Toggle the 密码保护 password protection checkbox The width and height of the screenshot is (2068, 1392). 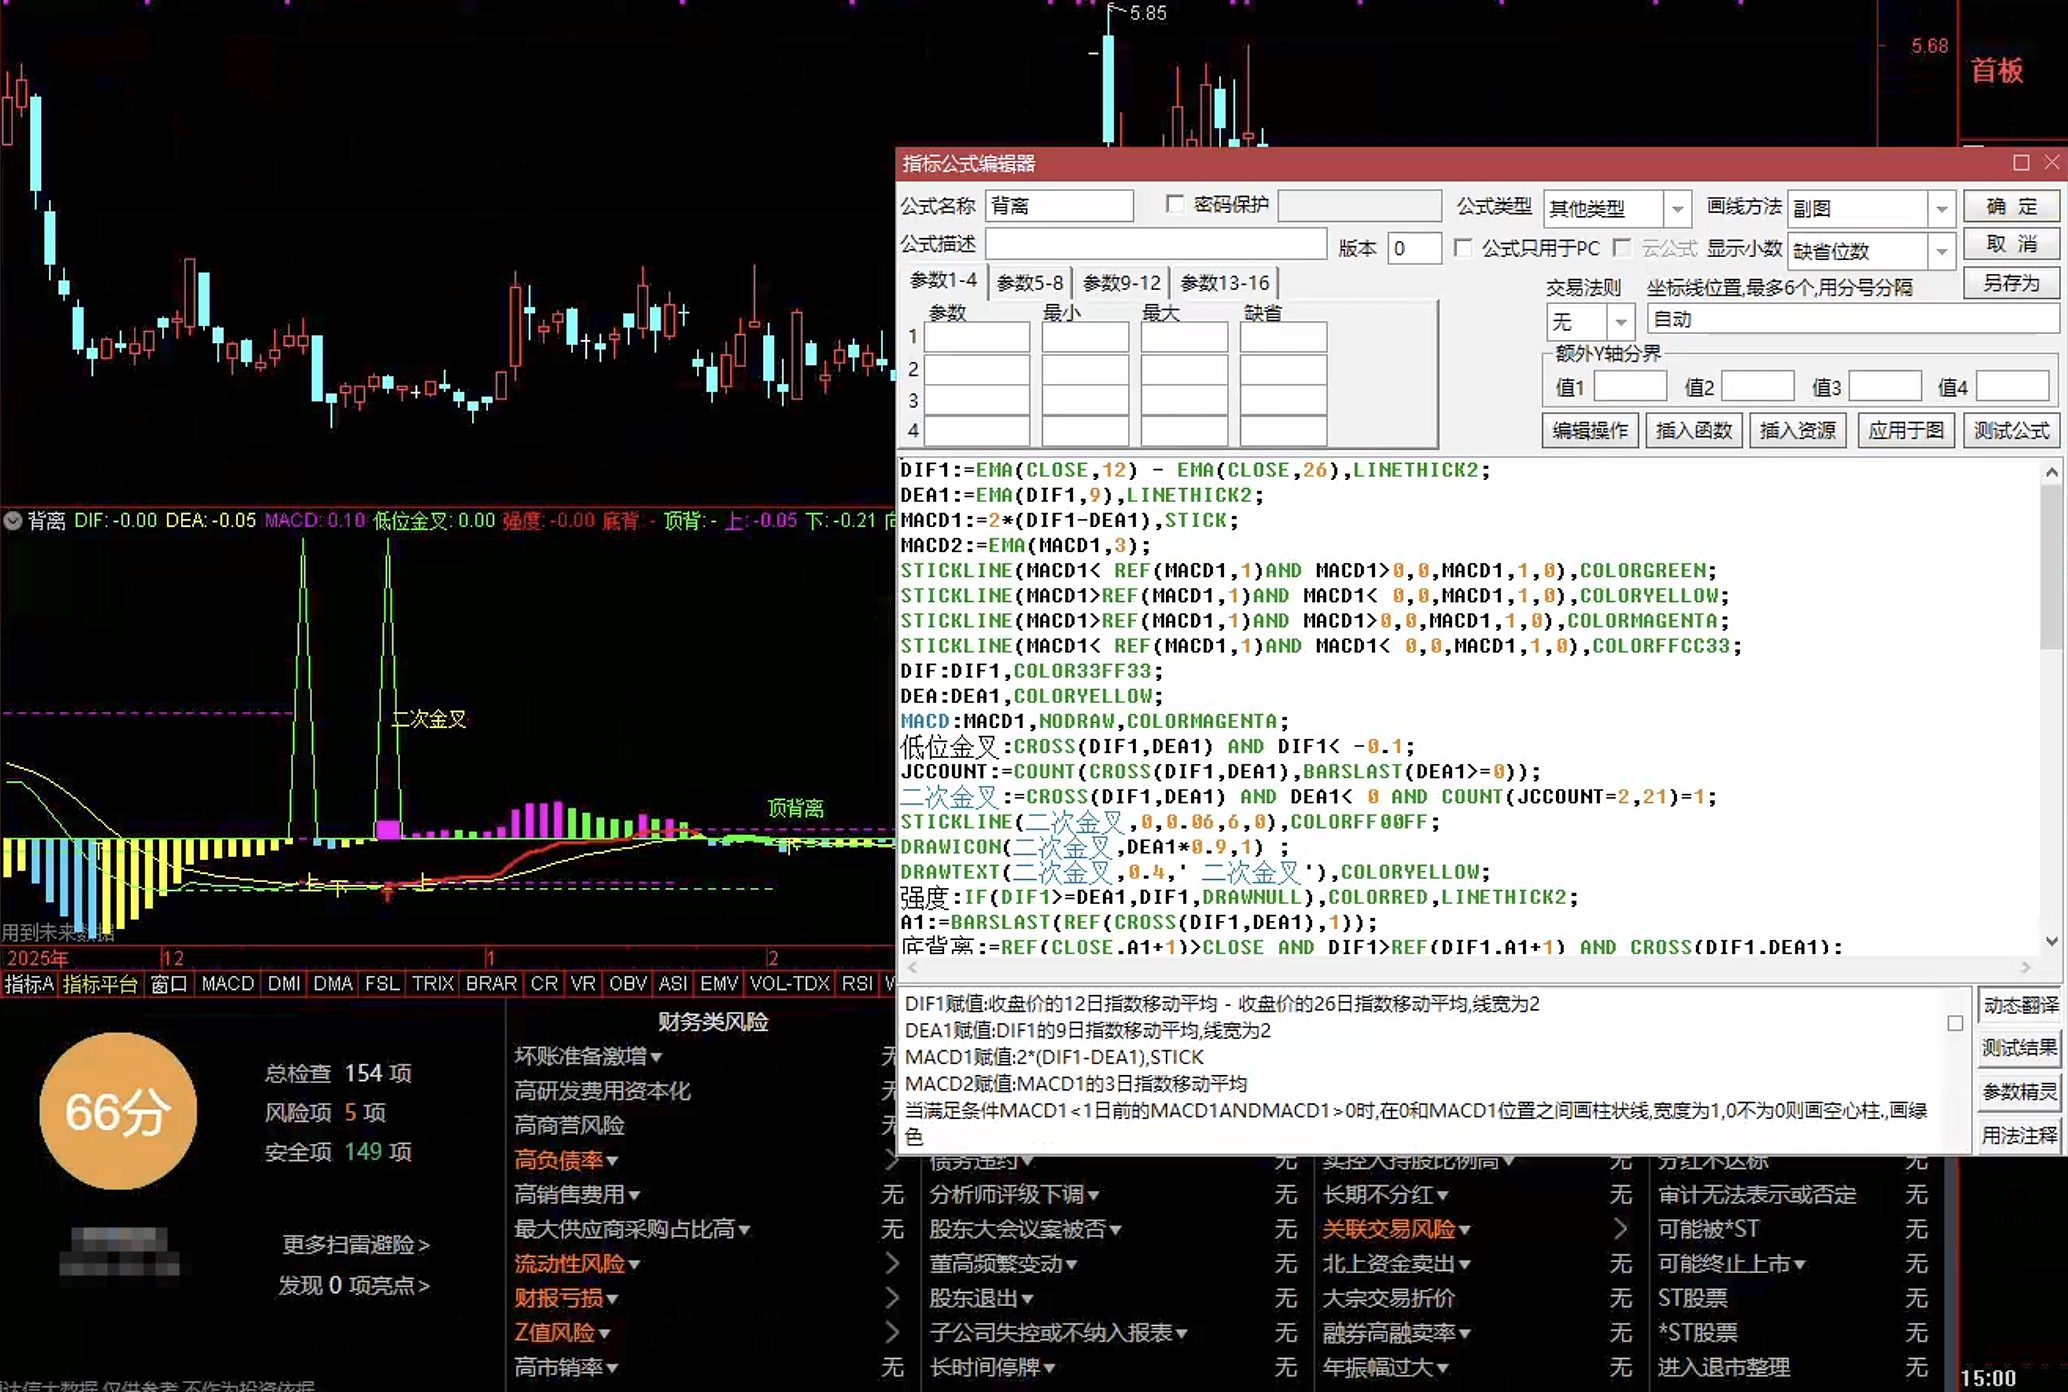(x=1175, y=204)
